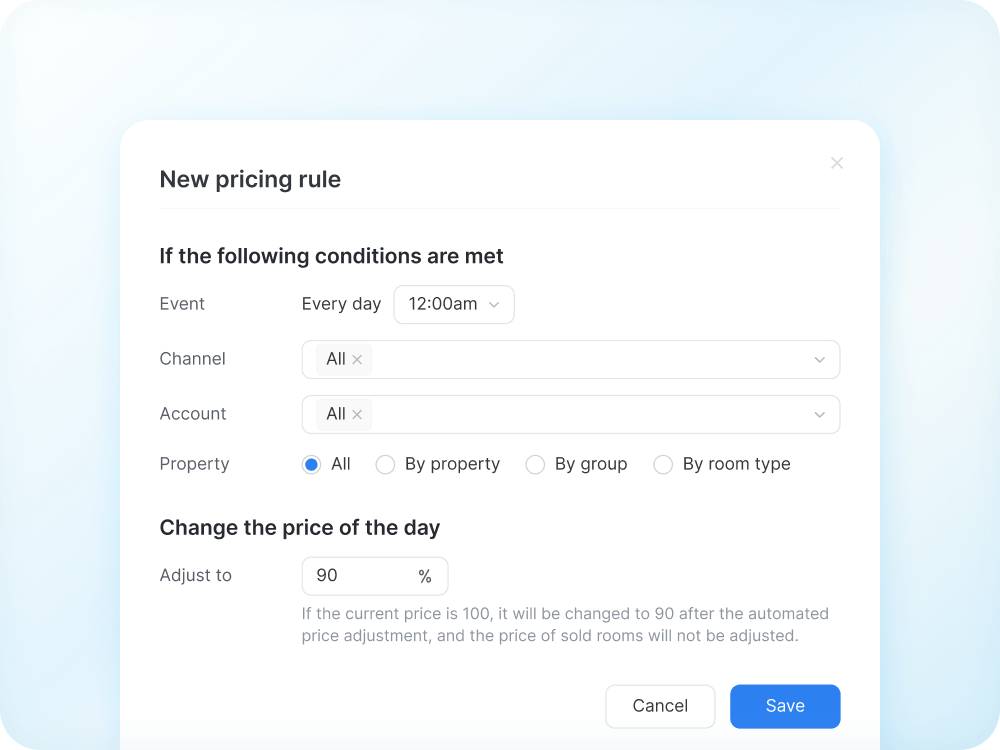Select the All property radio button

click(311, 464)
